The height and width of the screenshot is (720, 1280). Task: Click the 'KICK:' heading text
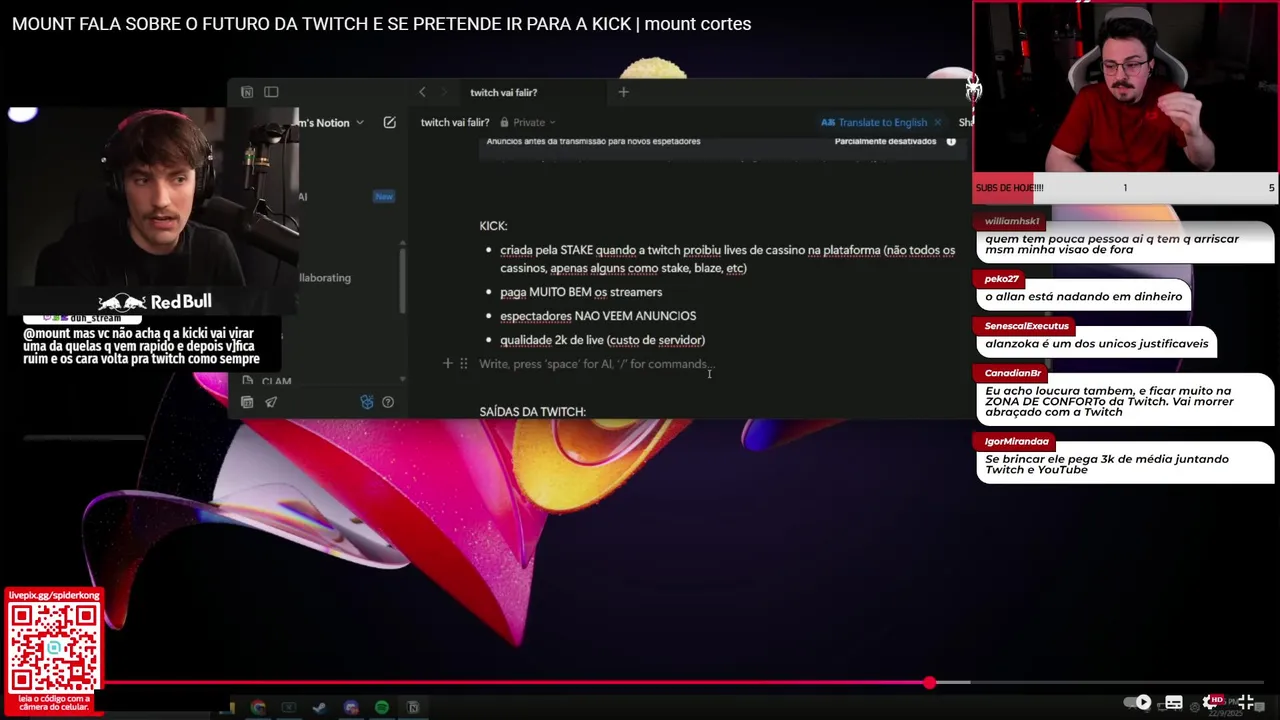click(493, 226)
